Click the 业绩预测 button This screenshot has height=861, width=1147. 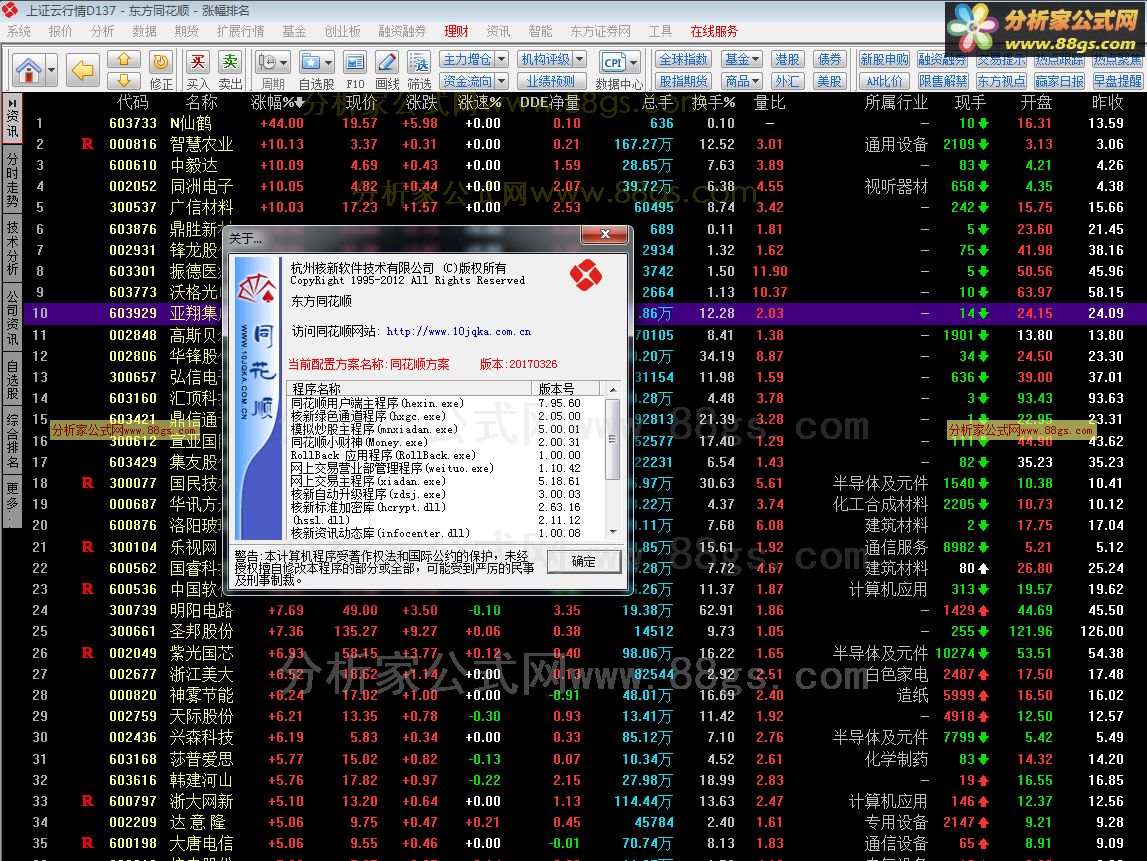[x=551, y=81]
